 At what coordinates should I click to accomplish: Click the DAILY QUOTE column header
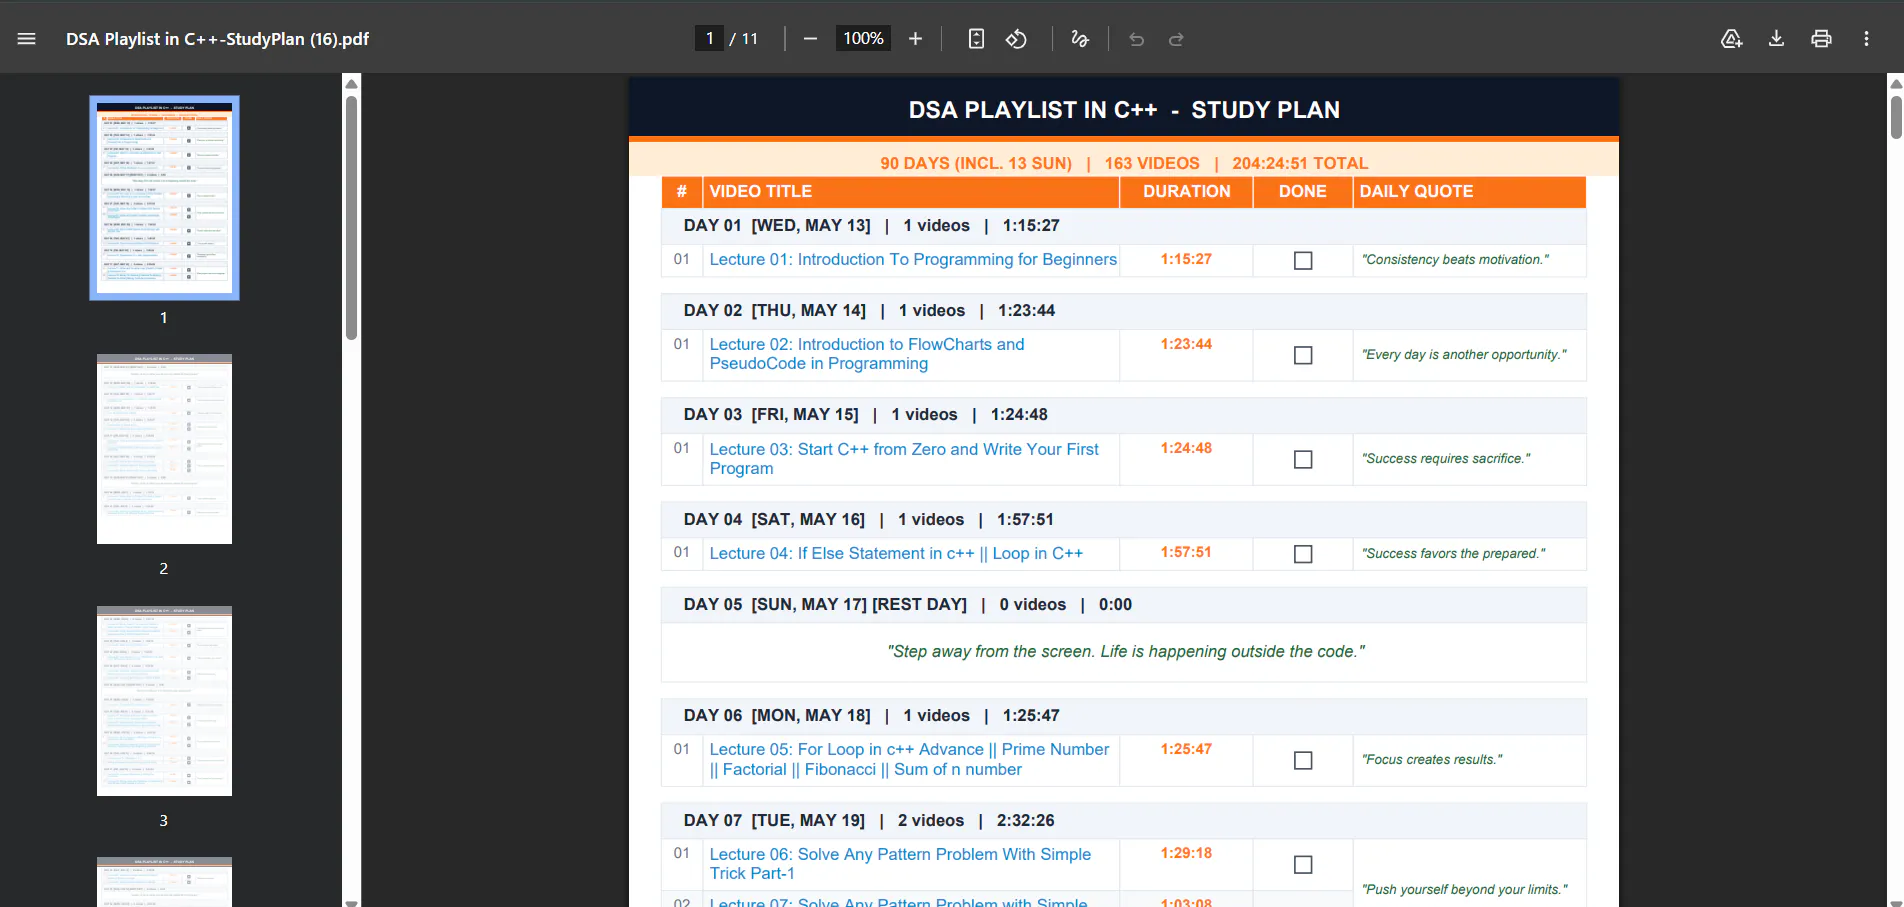[x=1416, y=191]
